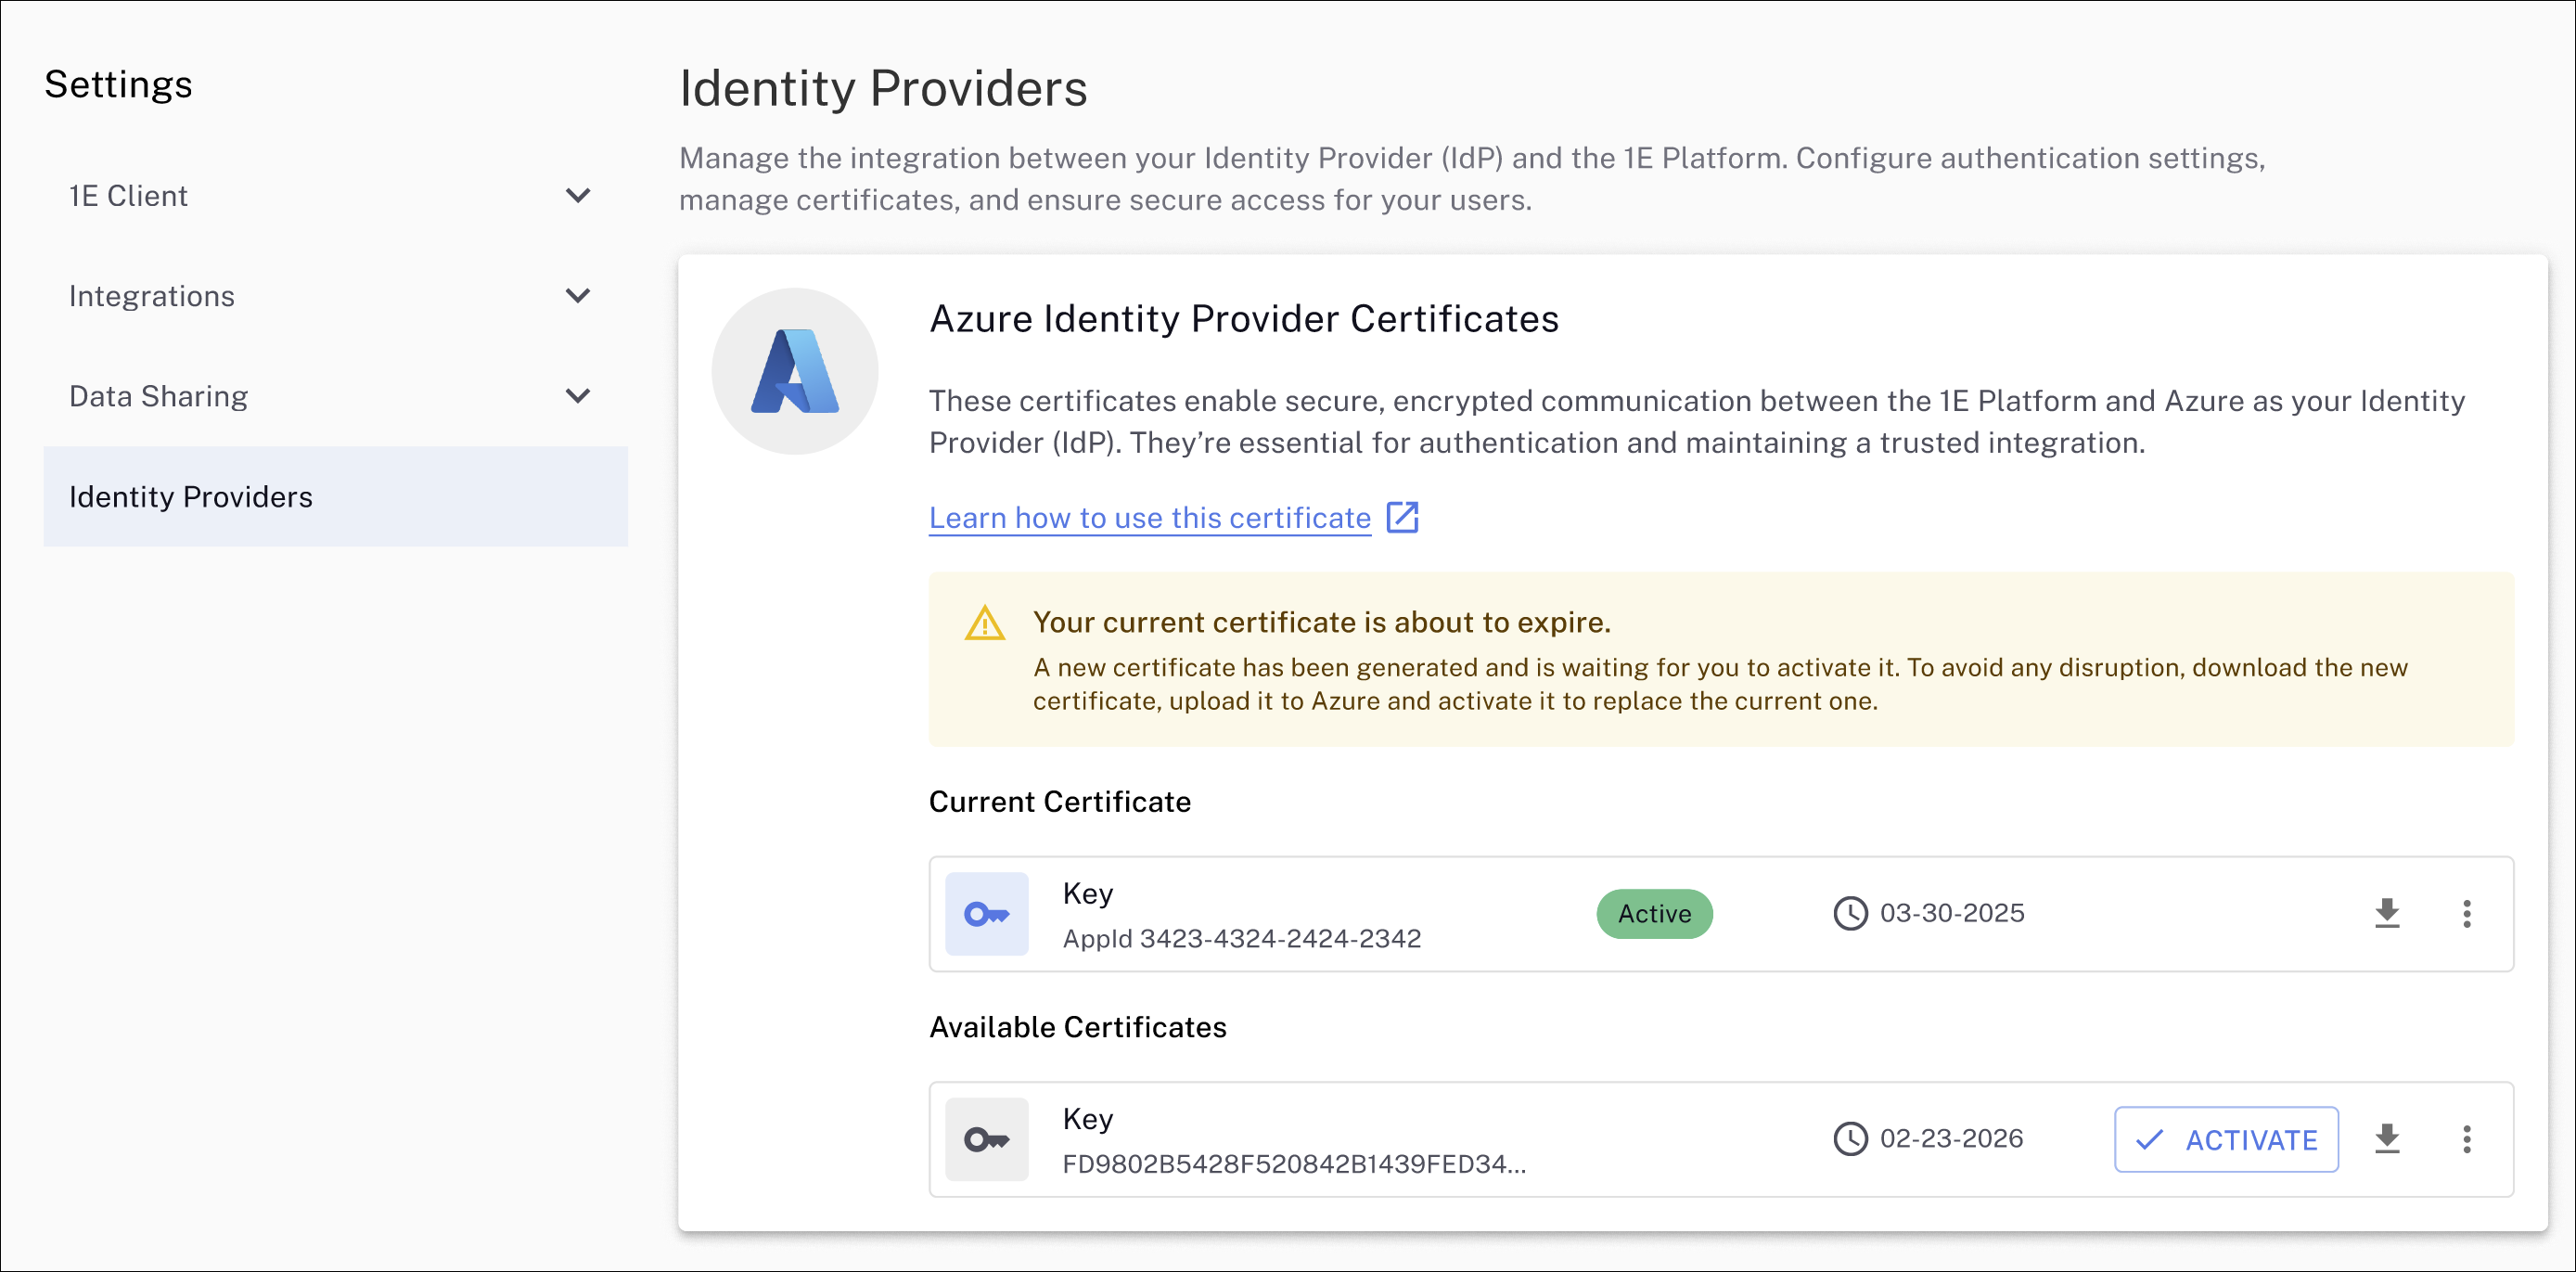Click Azure Identity Provider Certificates title
Viewport: 2576px width, 1272px height.
(x=1243, y=319)
